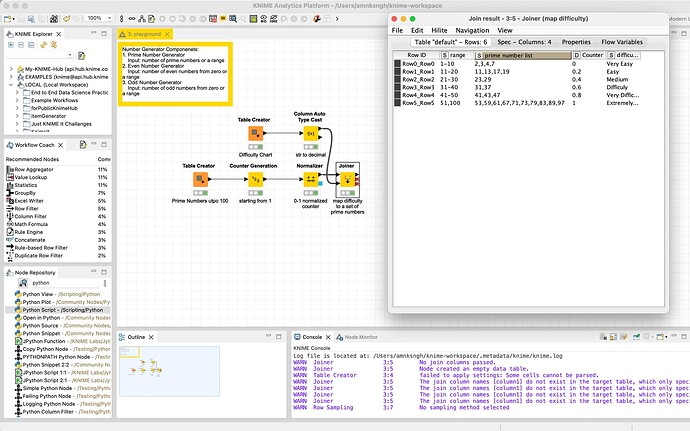Expand Just KNIME It Challenges folder
The height and width of the screenshot is (431, 690).
[17, 124]
